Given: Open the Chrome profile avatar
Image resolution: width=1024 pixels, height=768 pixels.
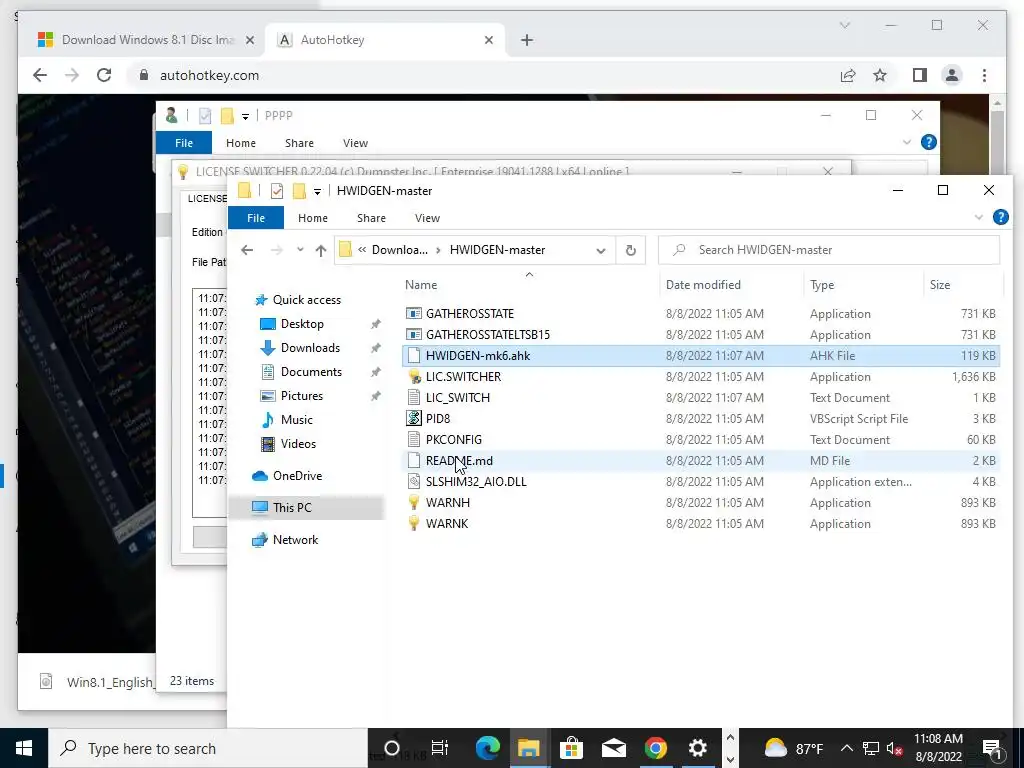Looking at the screenshot, I should click(x=952, y=75).
